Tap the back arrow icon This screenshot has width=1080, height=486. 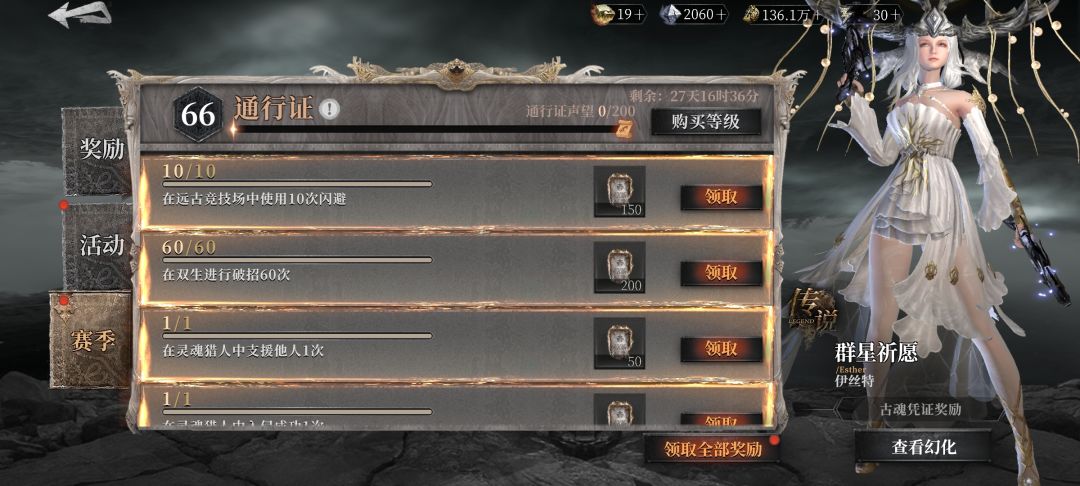80,14
